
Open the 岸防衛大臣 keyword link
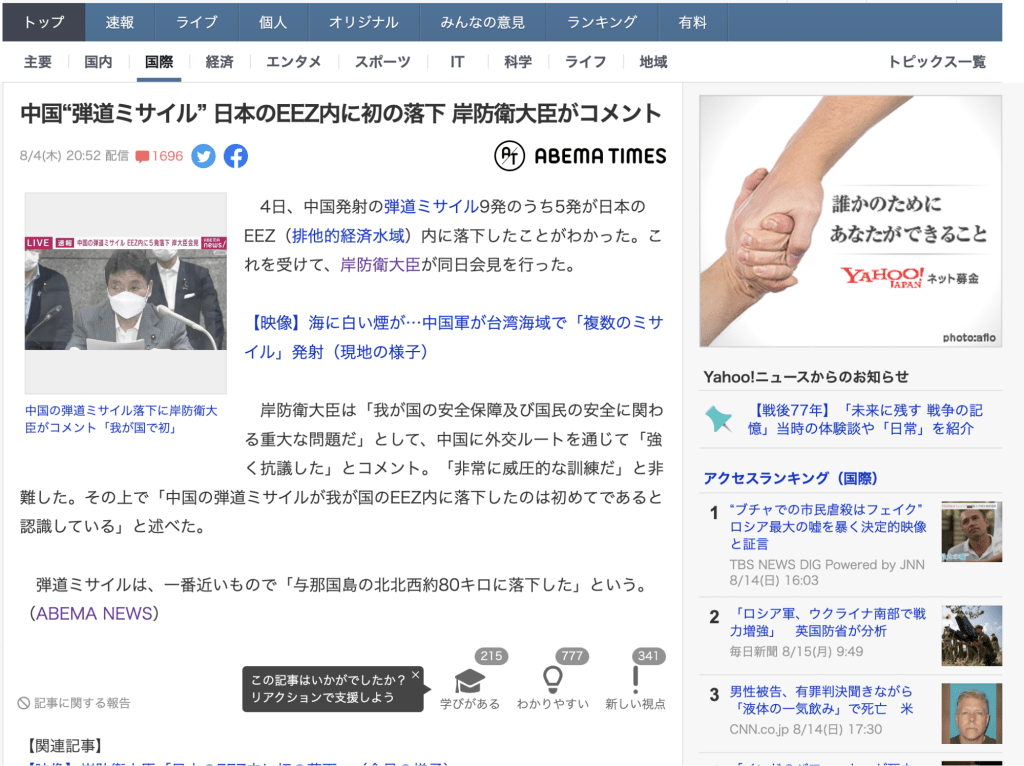[x=383, y=265]
